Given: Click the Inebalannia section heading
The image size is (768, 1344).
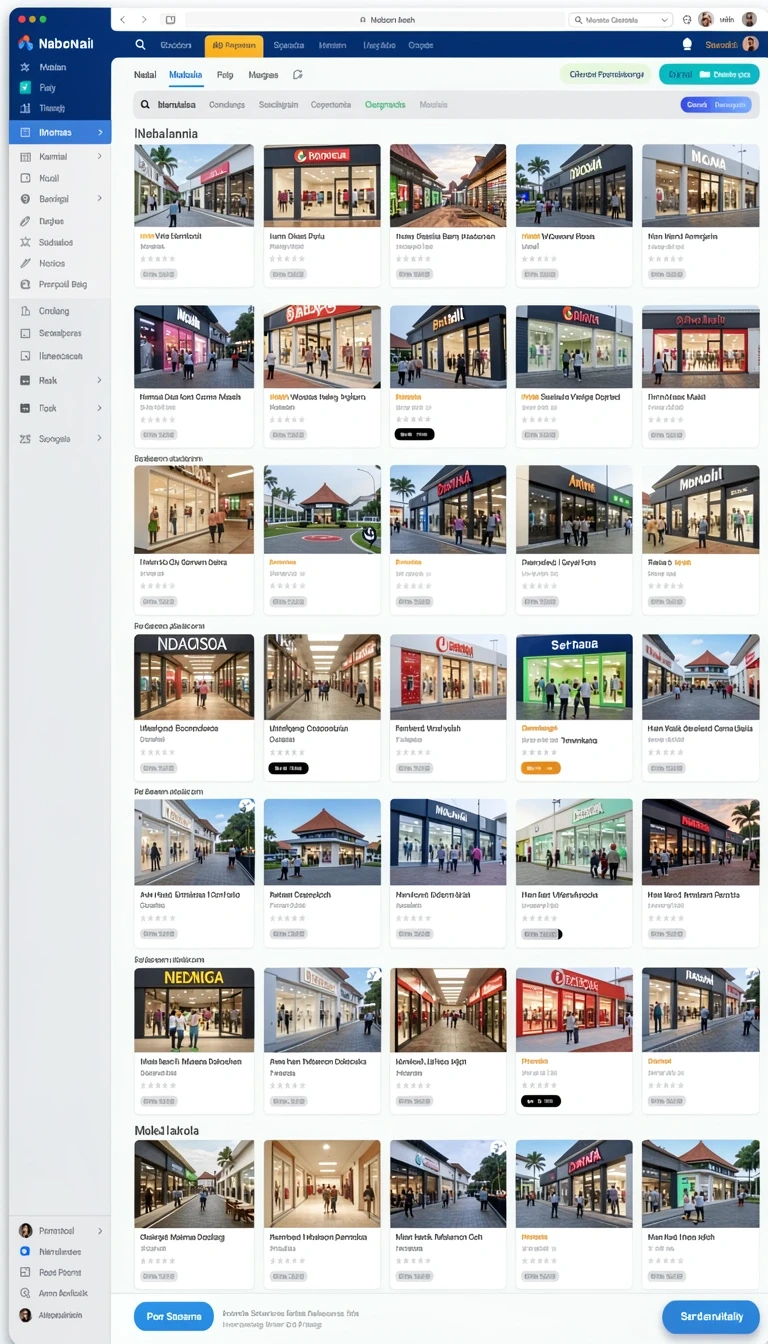Looking at the screenshot, I should (166, 133).
